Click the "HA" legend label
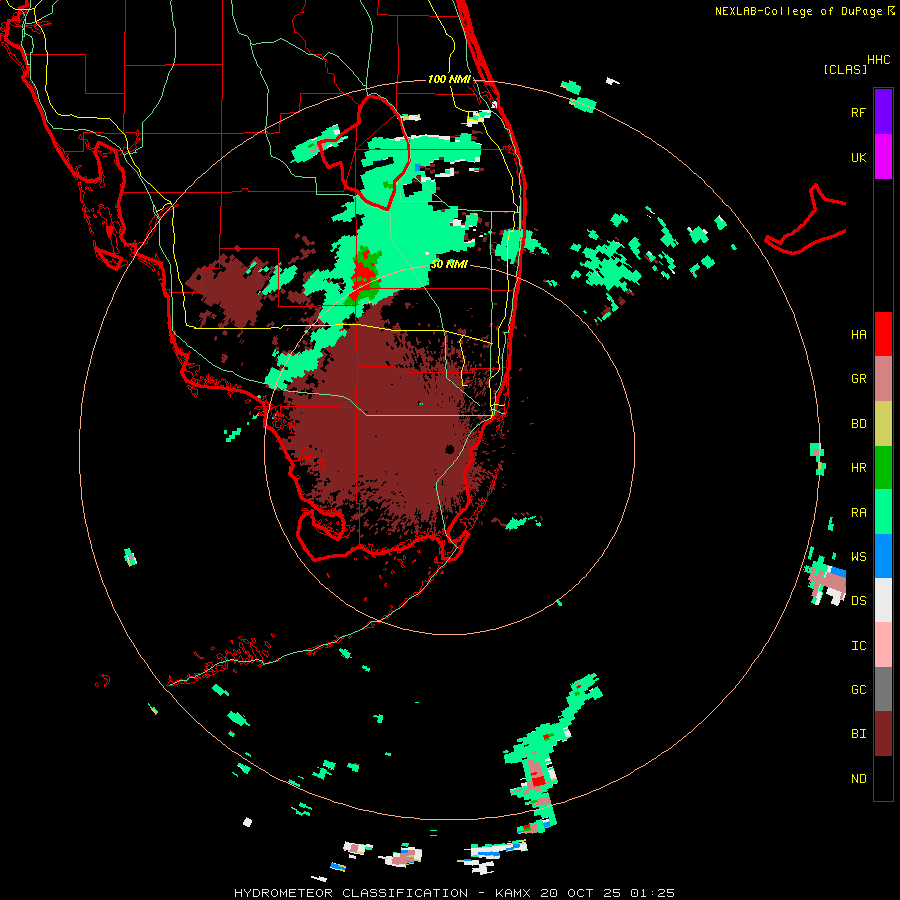 (x=858, y=335)
